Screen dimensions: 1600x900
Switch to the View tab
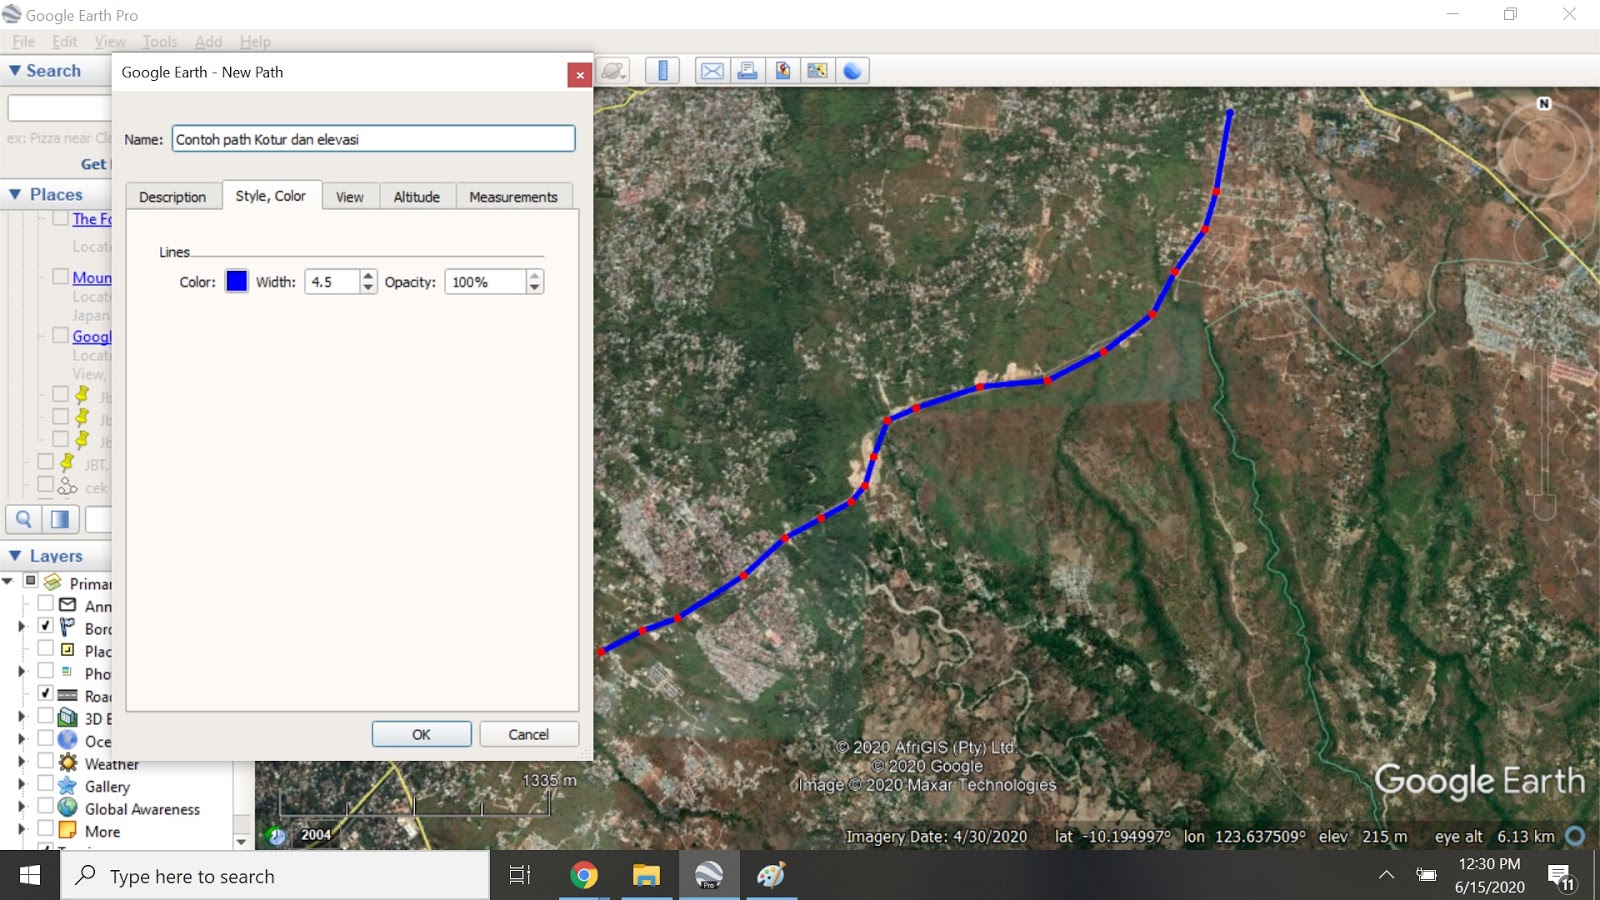pyautogui.click(x=350, y=197)
